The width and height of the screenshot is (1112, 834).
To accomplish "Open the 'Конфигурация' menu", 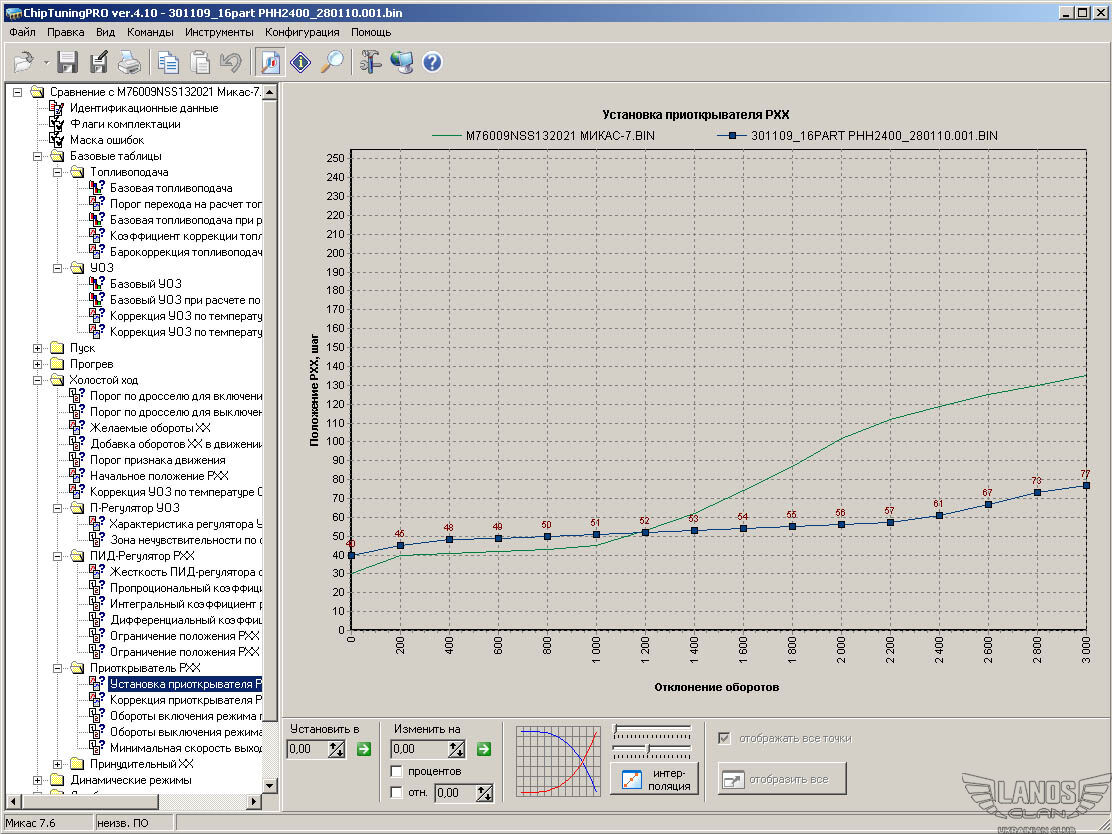I will 302,32.
